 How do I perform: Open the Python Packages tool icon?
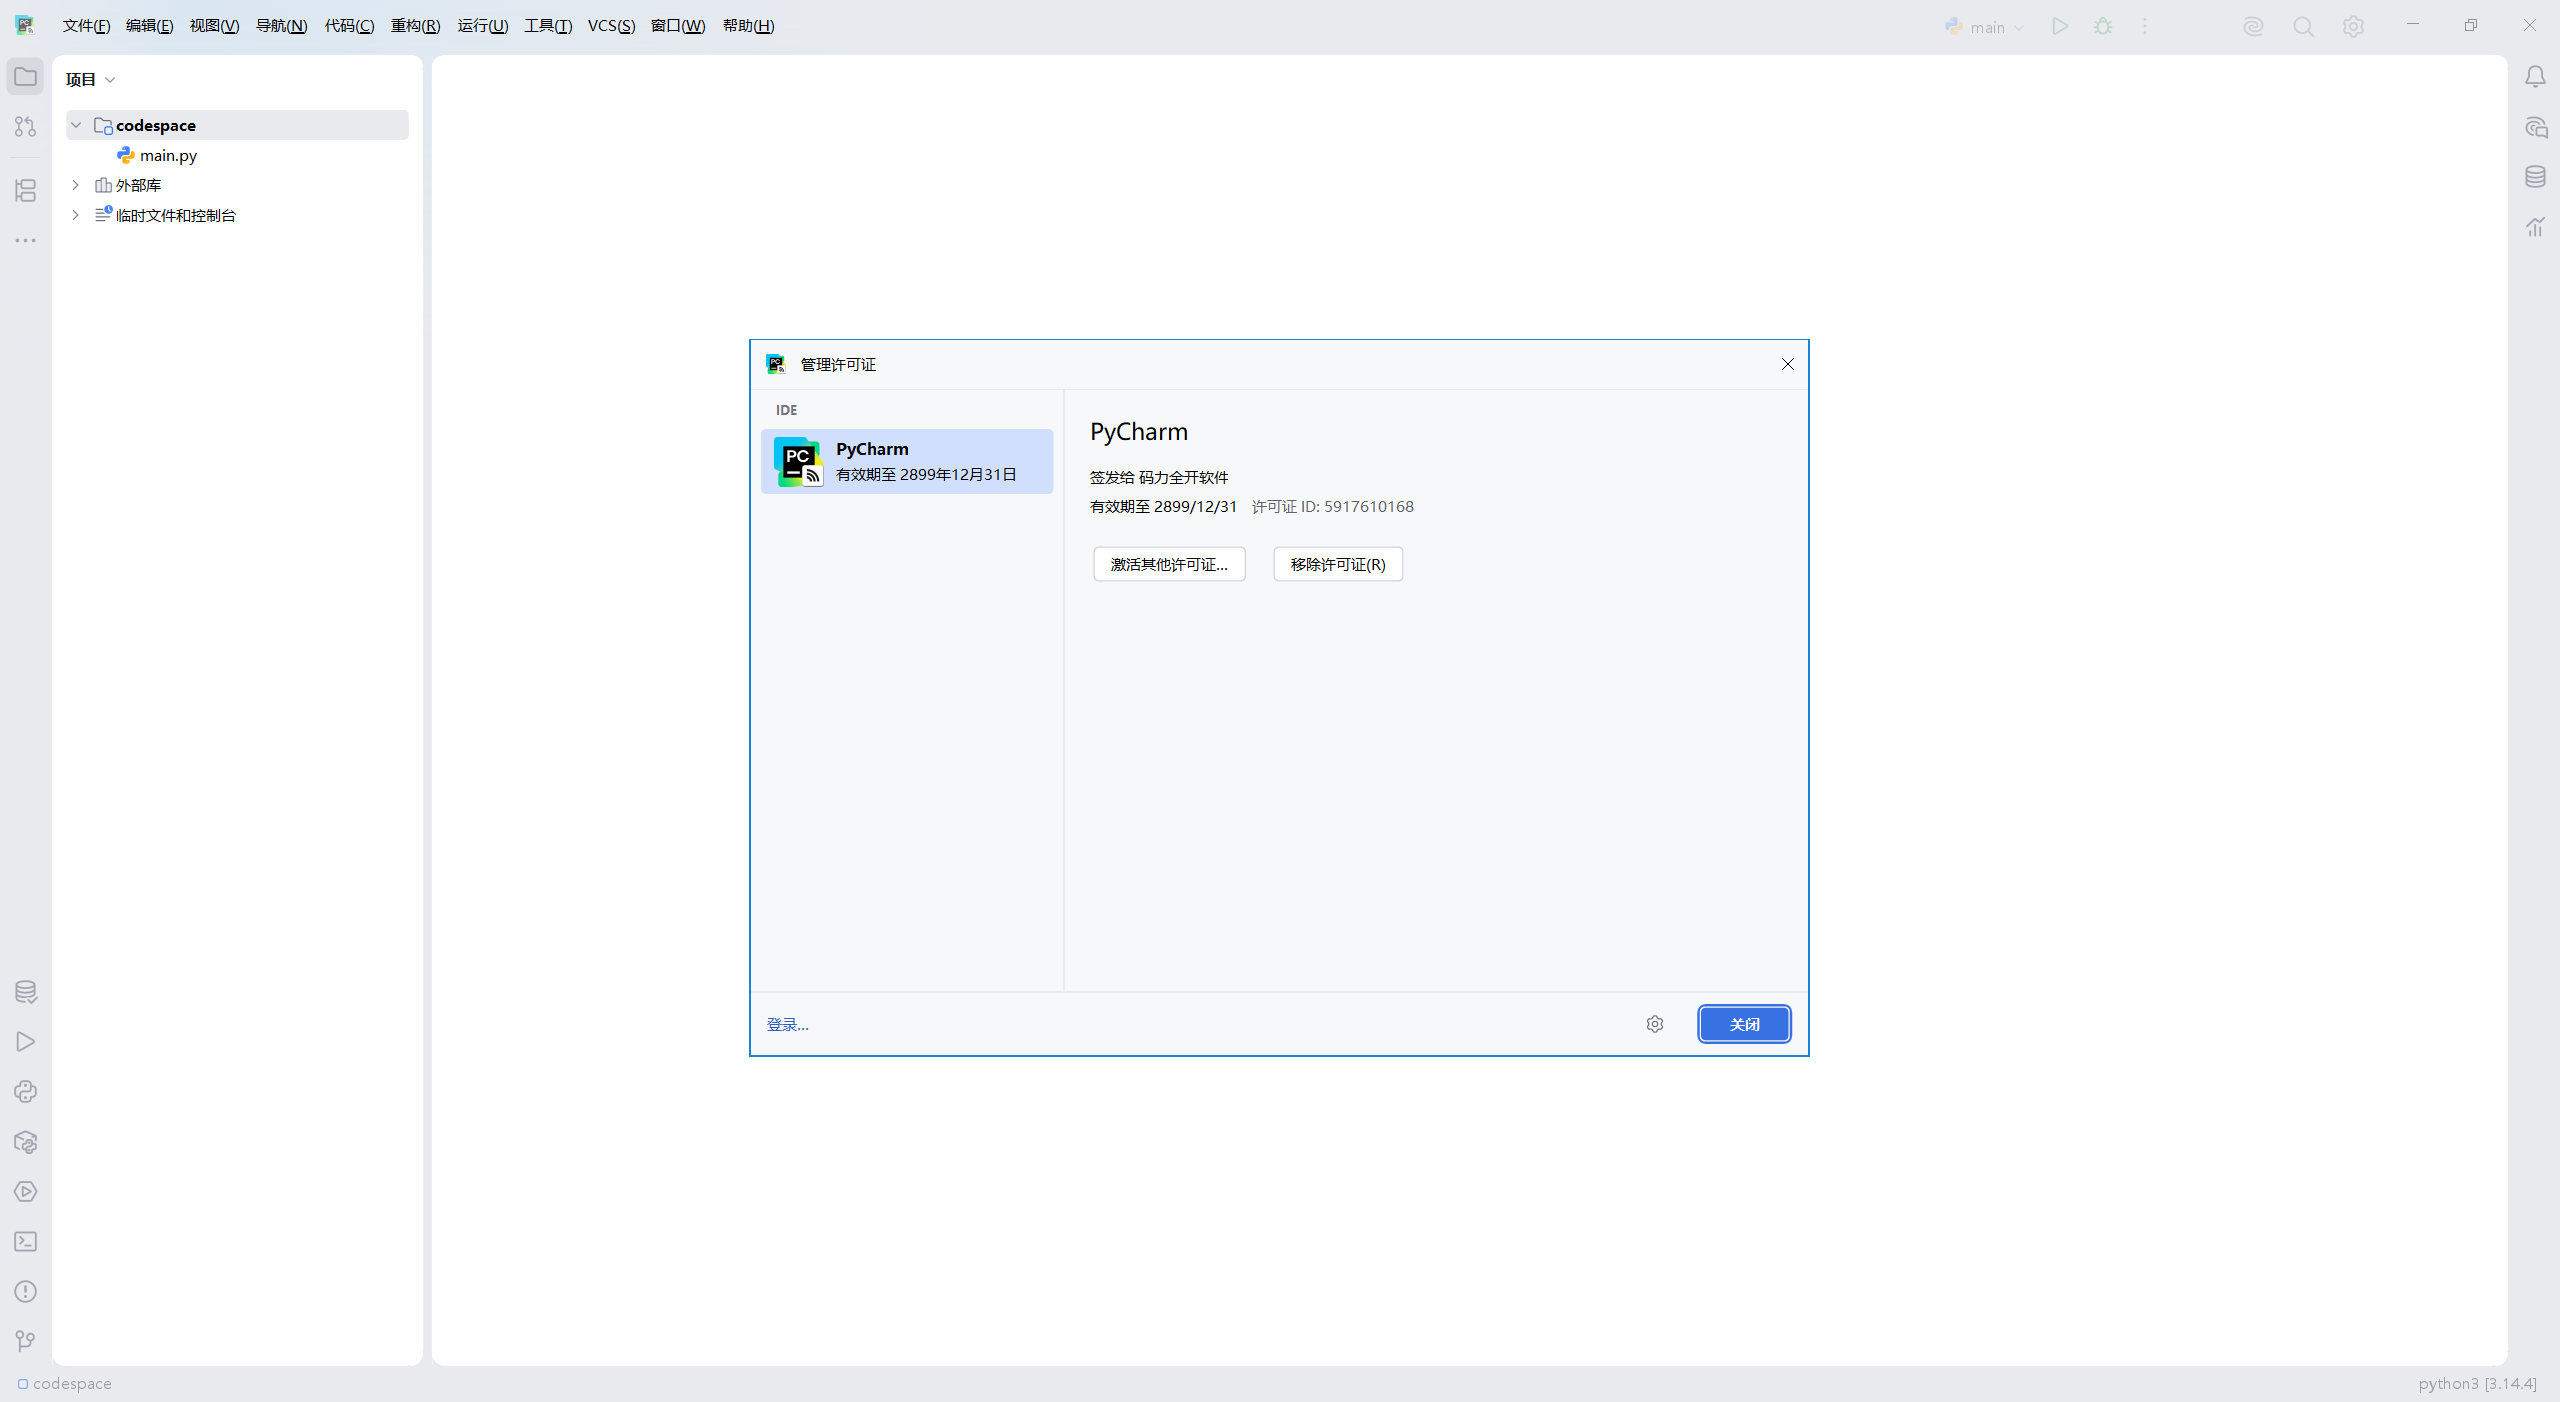pos(25,1142)
